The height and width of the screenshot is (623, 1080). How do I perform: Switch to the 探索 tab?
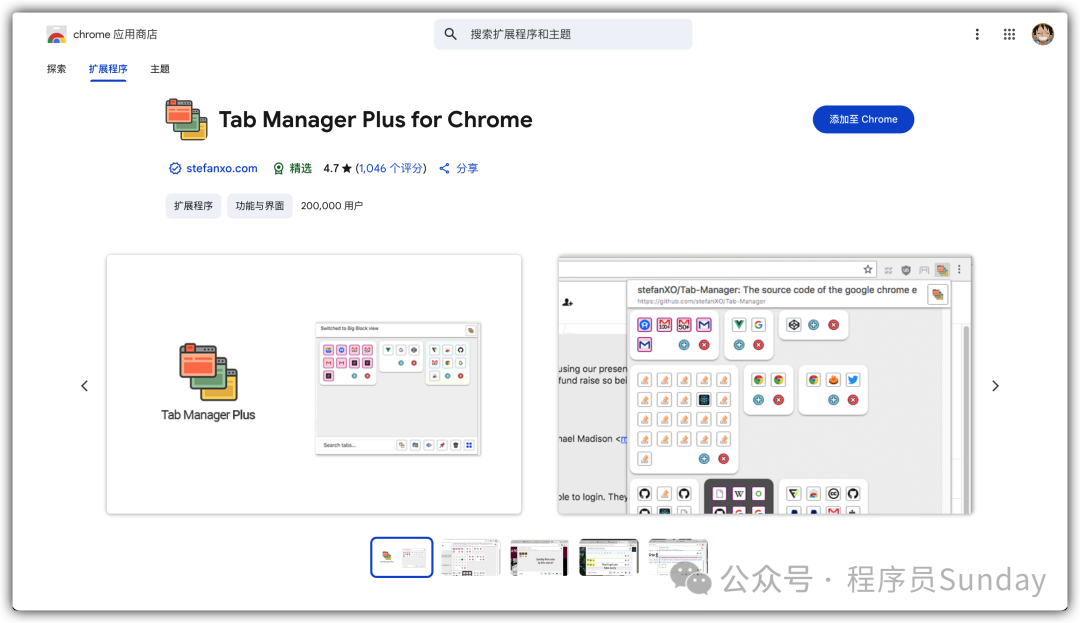[x=56, y=69]
